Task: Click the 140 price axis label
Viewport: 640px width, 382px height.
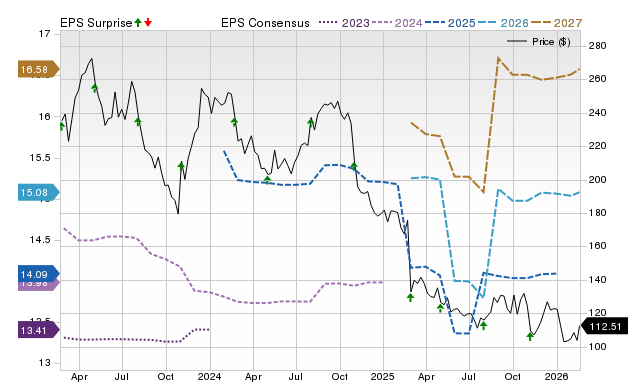Action: tap(598, 280)
